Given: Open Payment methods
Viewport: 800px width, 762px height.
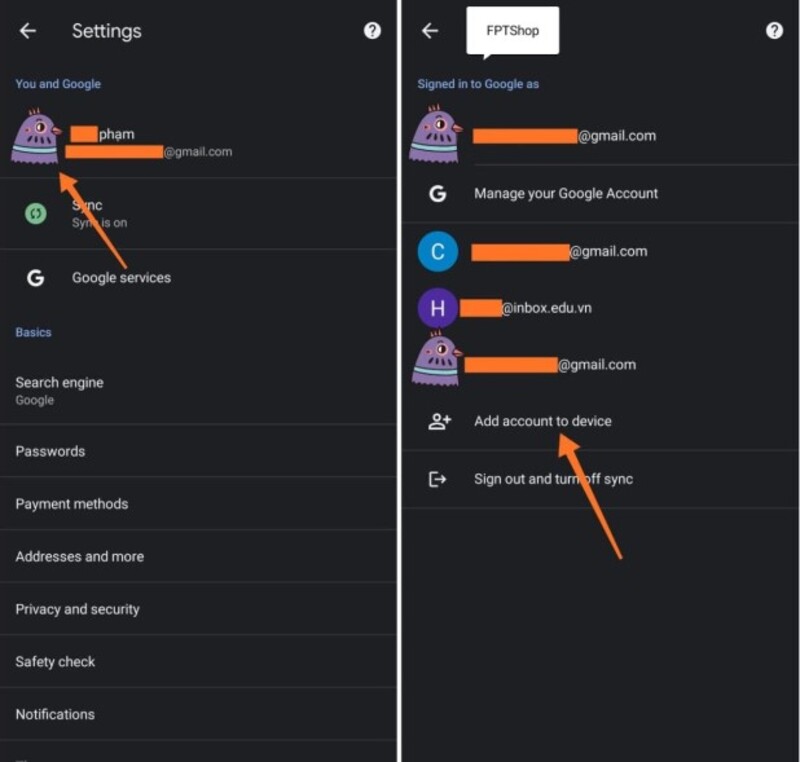Looking at the screenshot, I should pos(198,504).
